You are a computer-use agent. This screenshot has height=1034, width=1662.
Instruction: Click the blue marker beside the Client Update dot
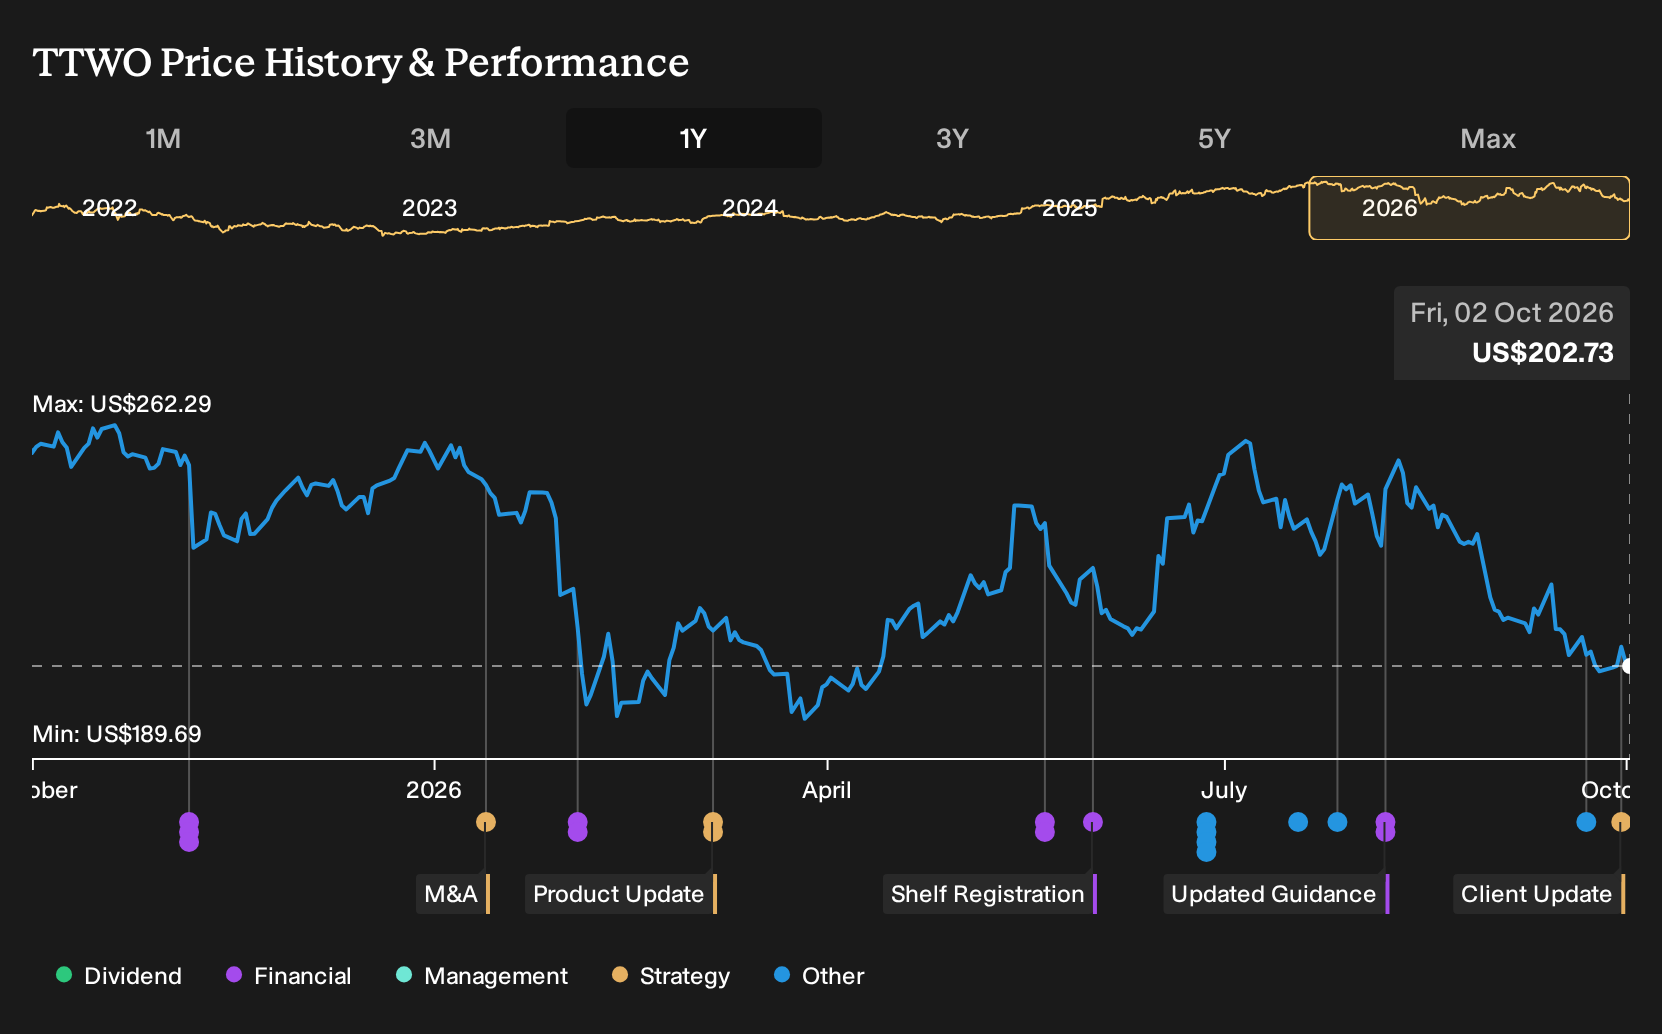point(1586,822)
